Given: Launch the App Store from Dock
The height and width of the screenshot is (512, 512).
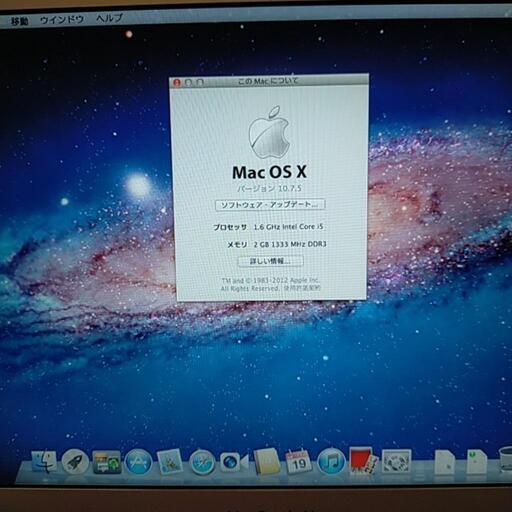Looking at the screenshot, I should tap(138, 462).
